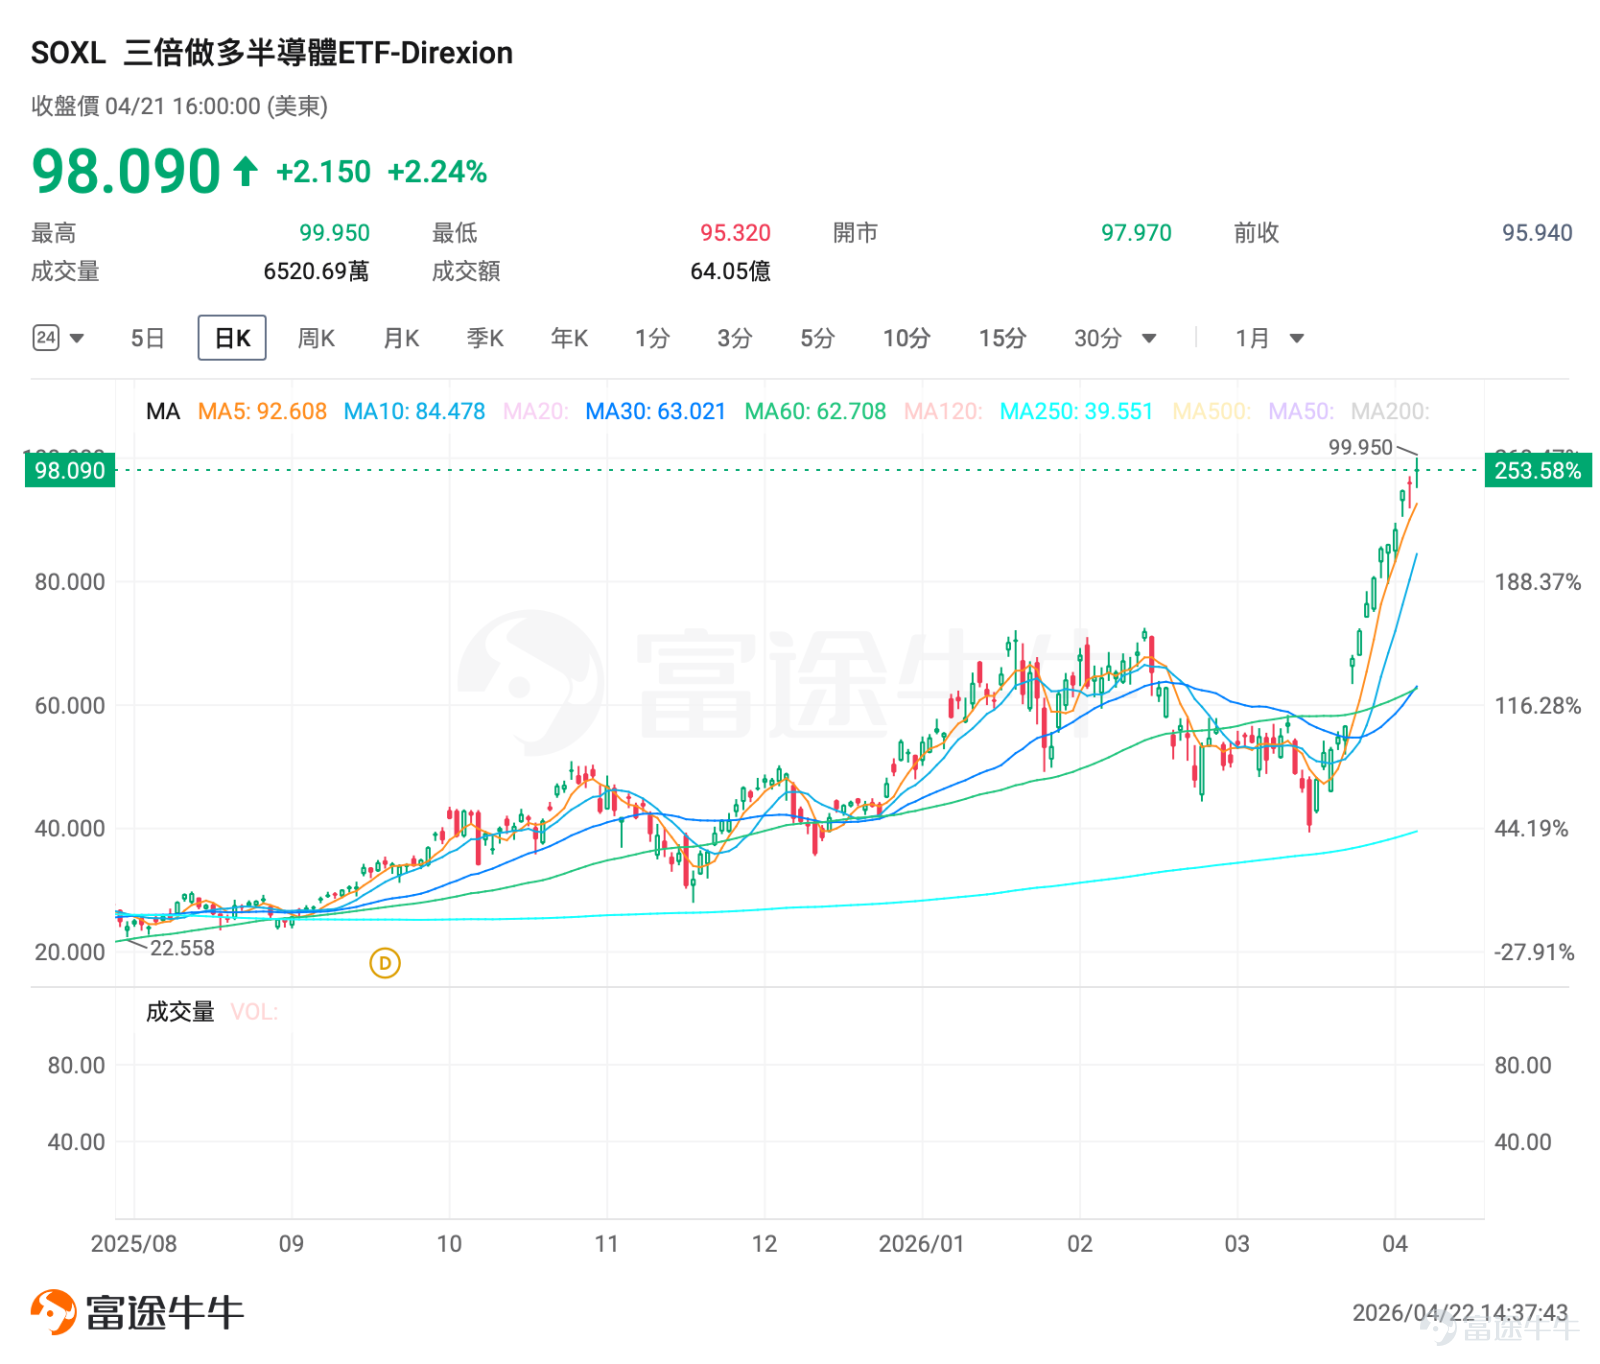Click the green up-arrow price indicator
Image resolution: width=1600 pixels, height=1364 pixels.
click(246, 172)
